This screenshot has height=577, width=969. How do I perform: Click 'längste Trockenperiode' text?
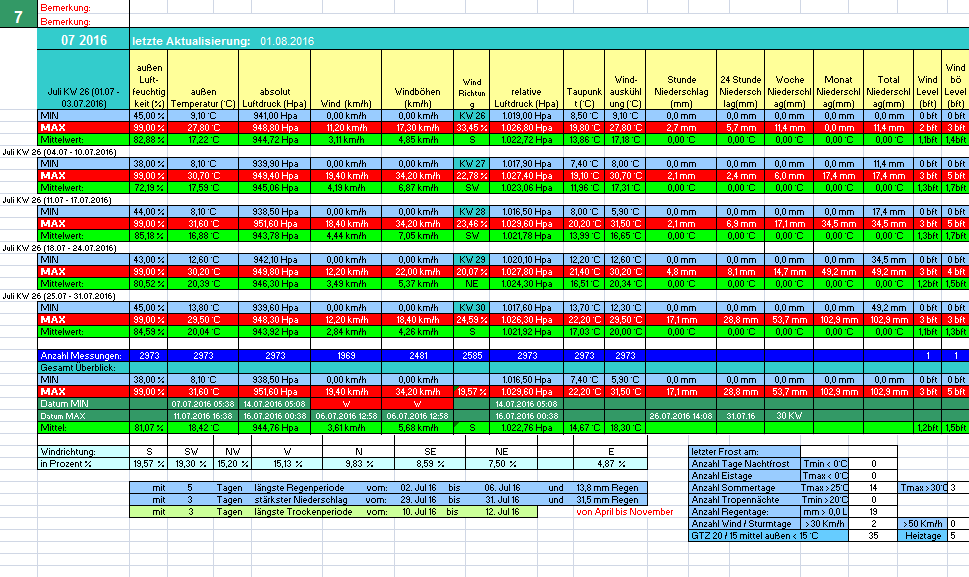pyautogui.click(x=303, y=512)
